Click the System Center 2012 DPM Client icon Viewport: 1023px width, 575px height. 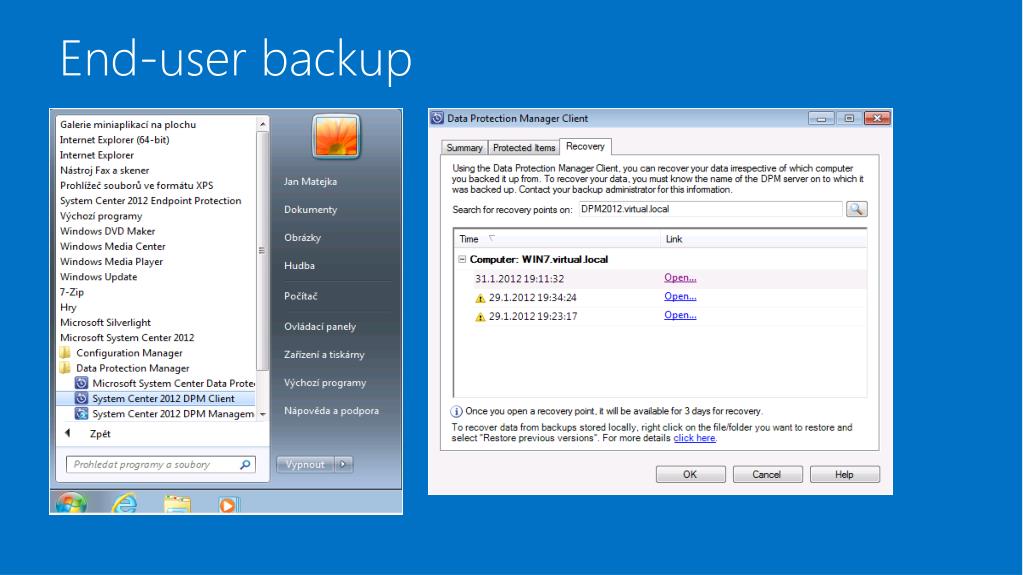(81, 398)
